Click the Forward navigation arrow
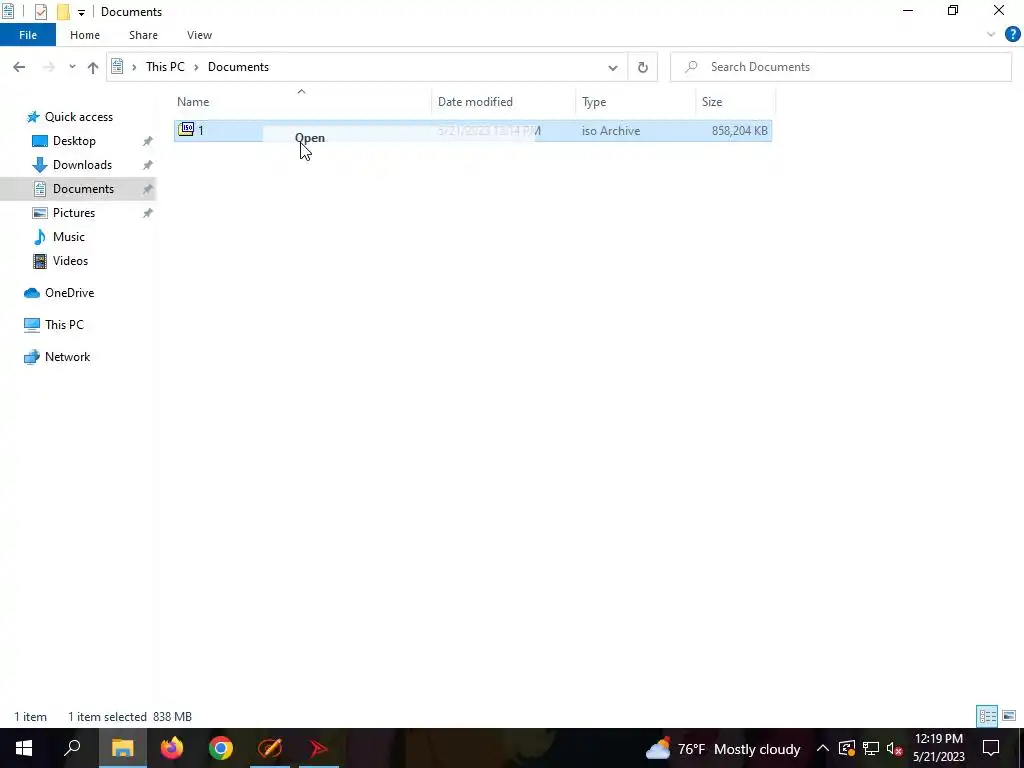1024x768 pixels. click(x=48, y=67)
